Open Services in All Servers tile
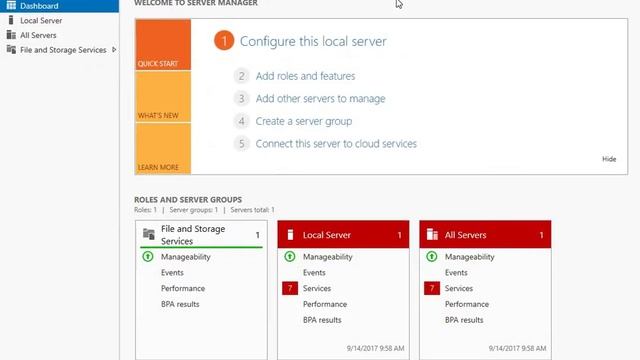Viewport: 640px width, 360px height. (x=459, y=288)
